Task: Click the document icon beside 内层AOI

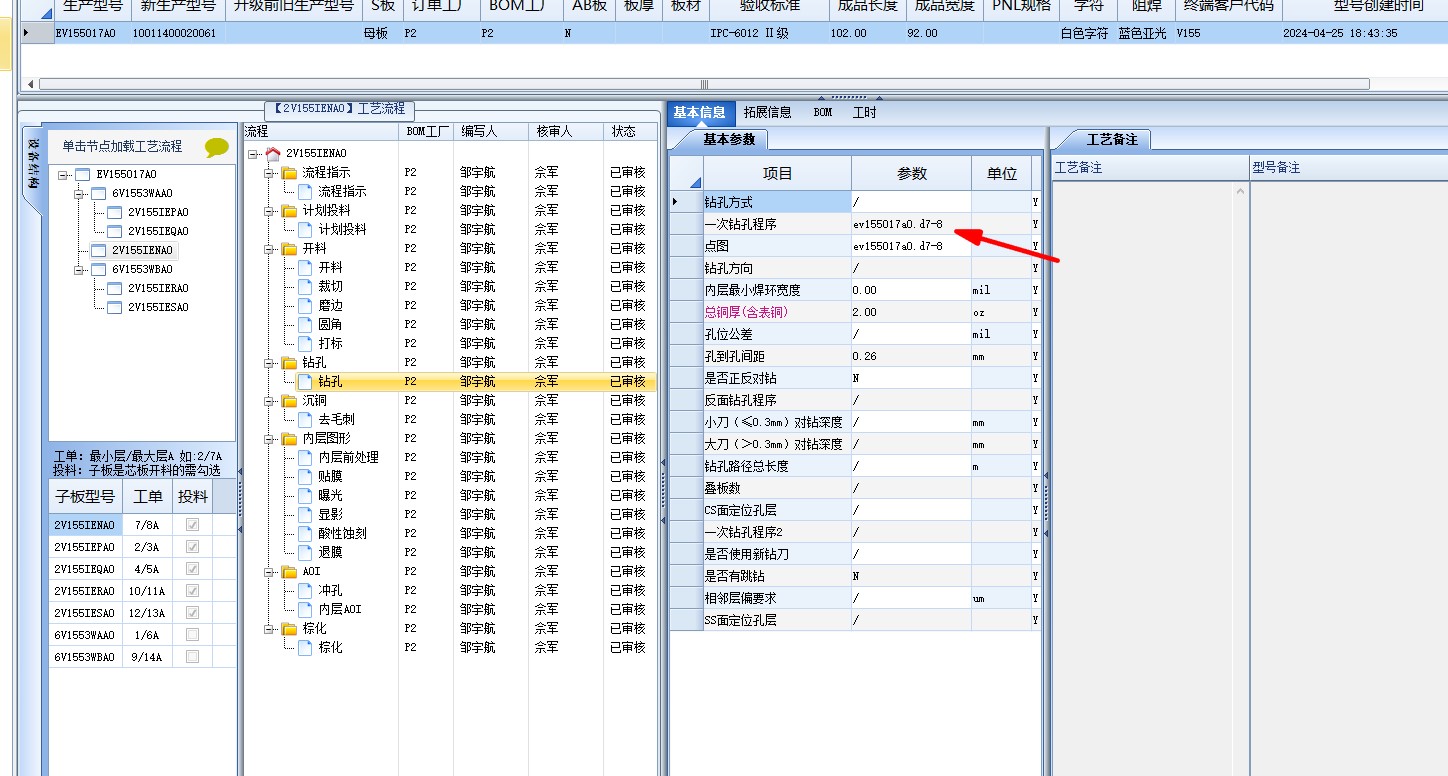Action: tap(305, 609)
